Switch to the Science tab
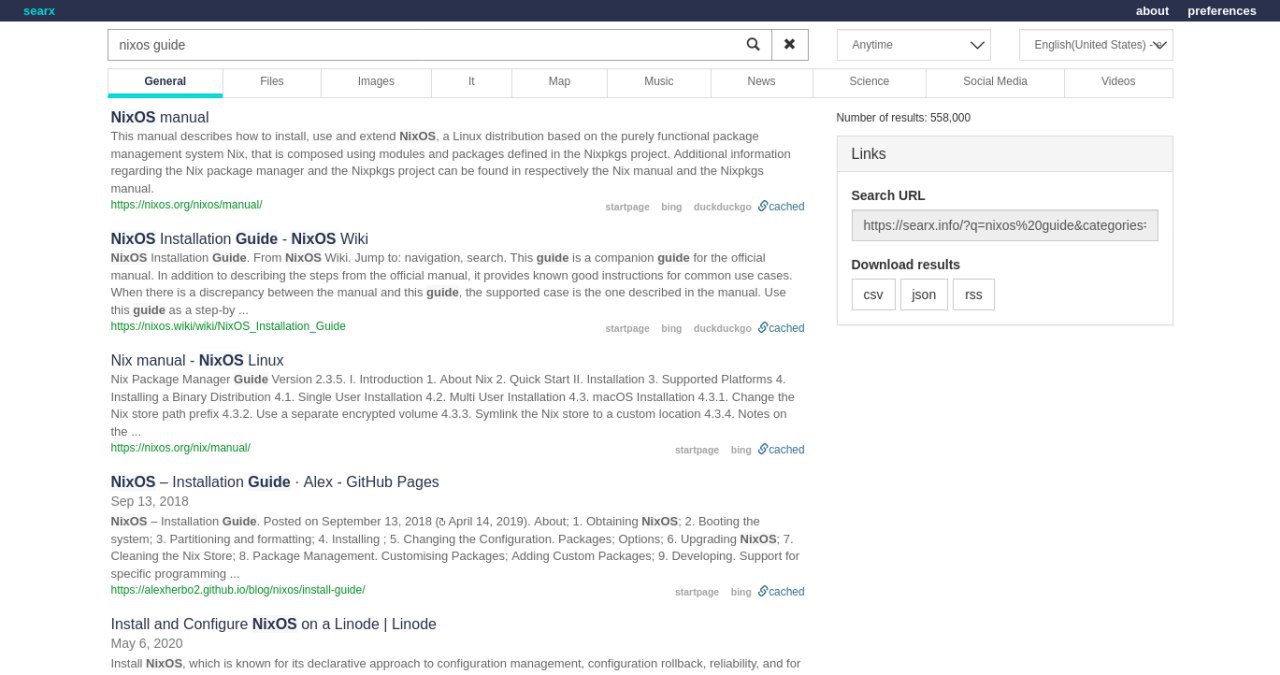 [x=869, y=82]
